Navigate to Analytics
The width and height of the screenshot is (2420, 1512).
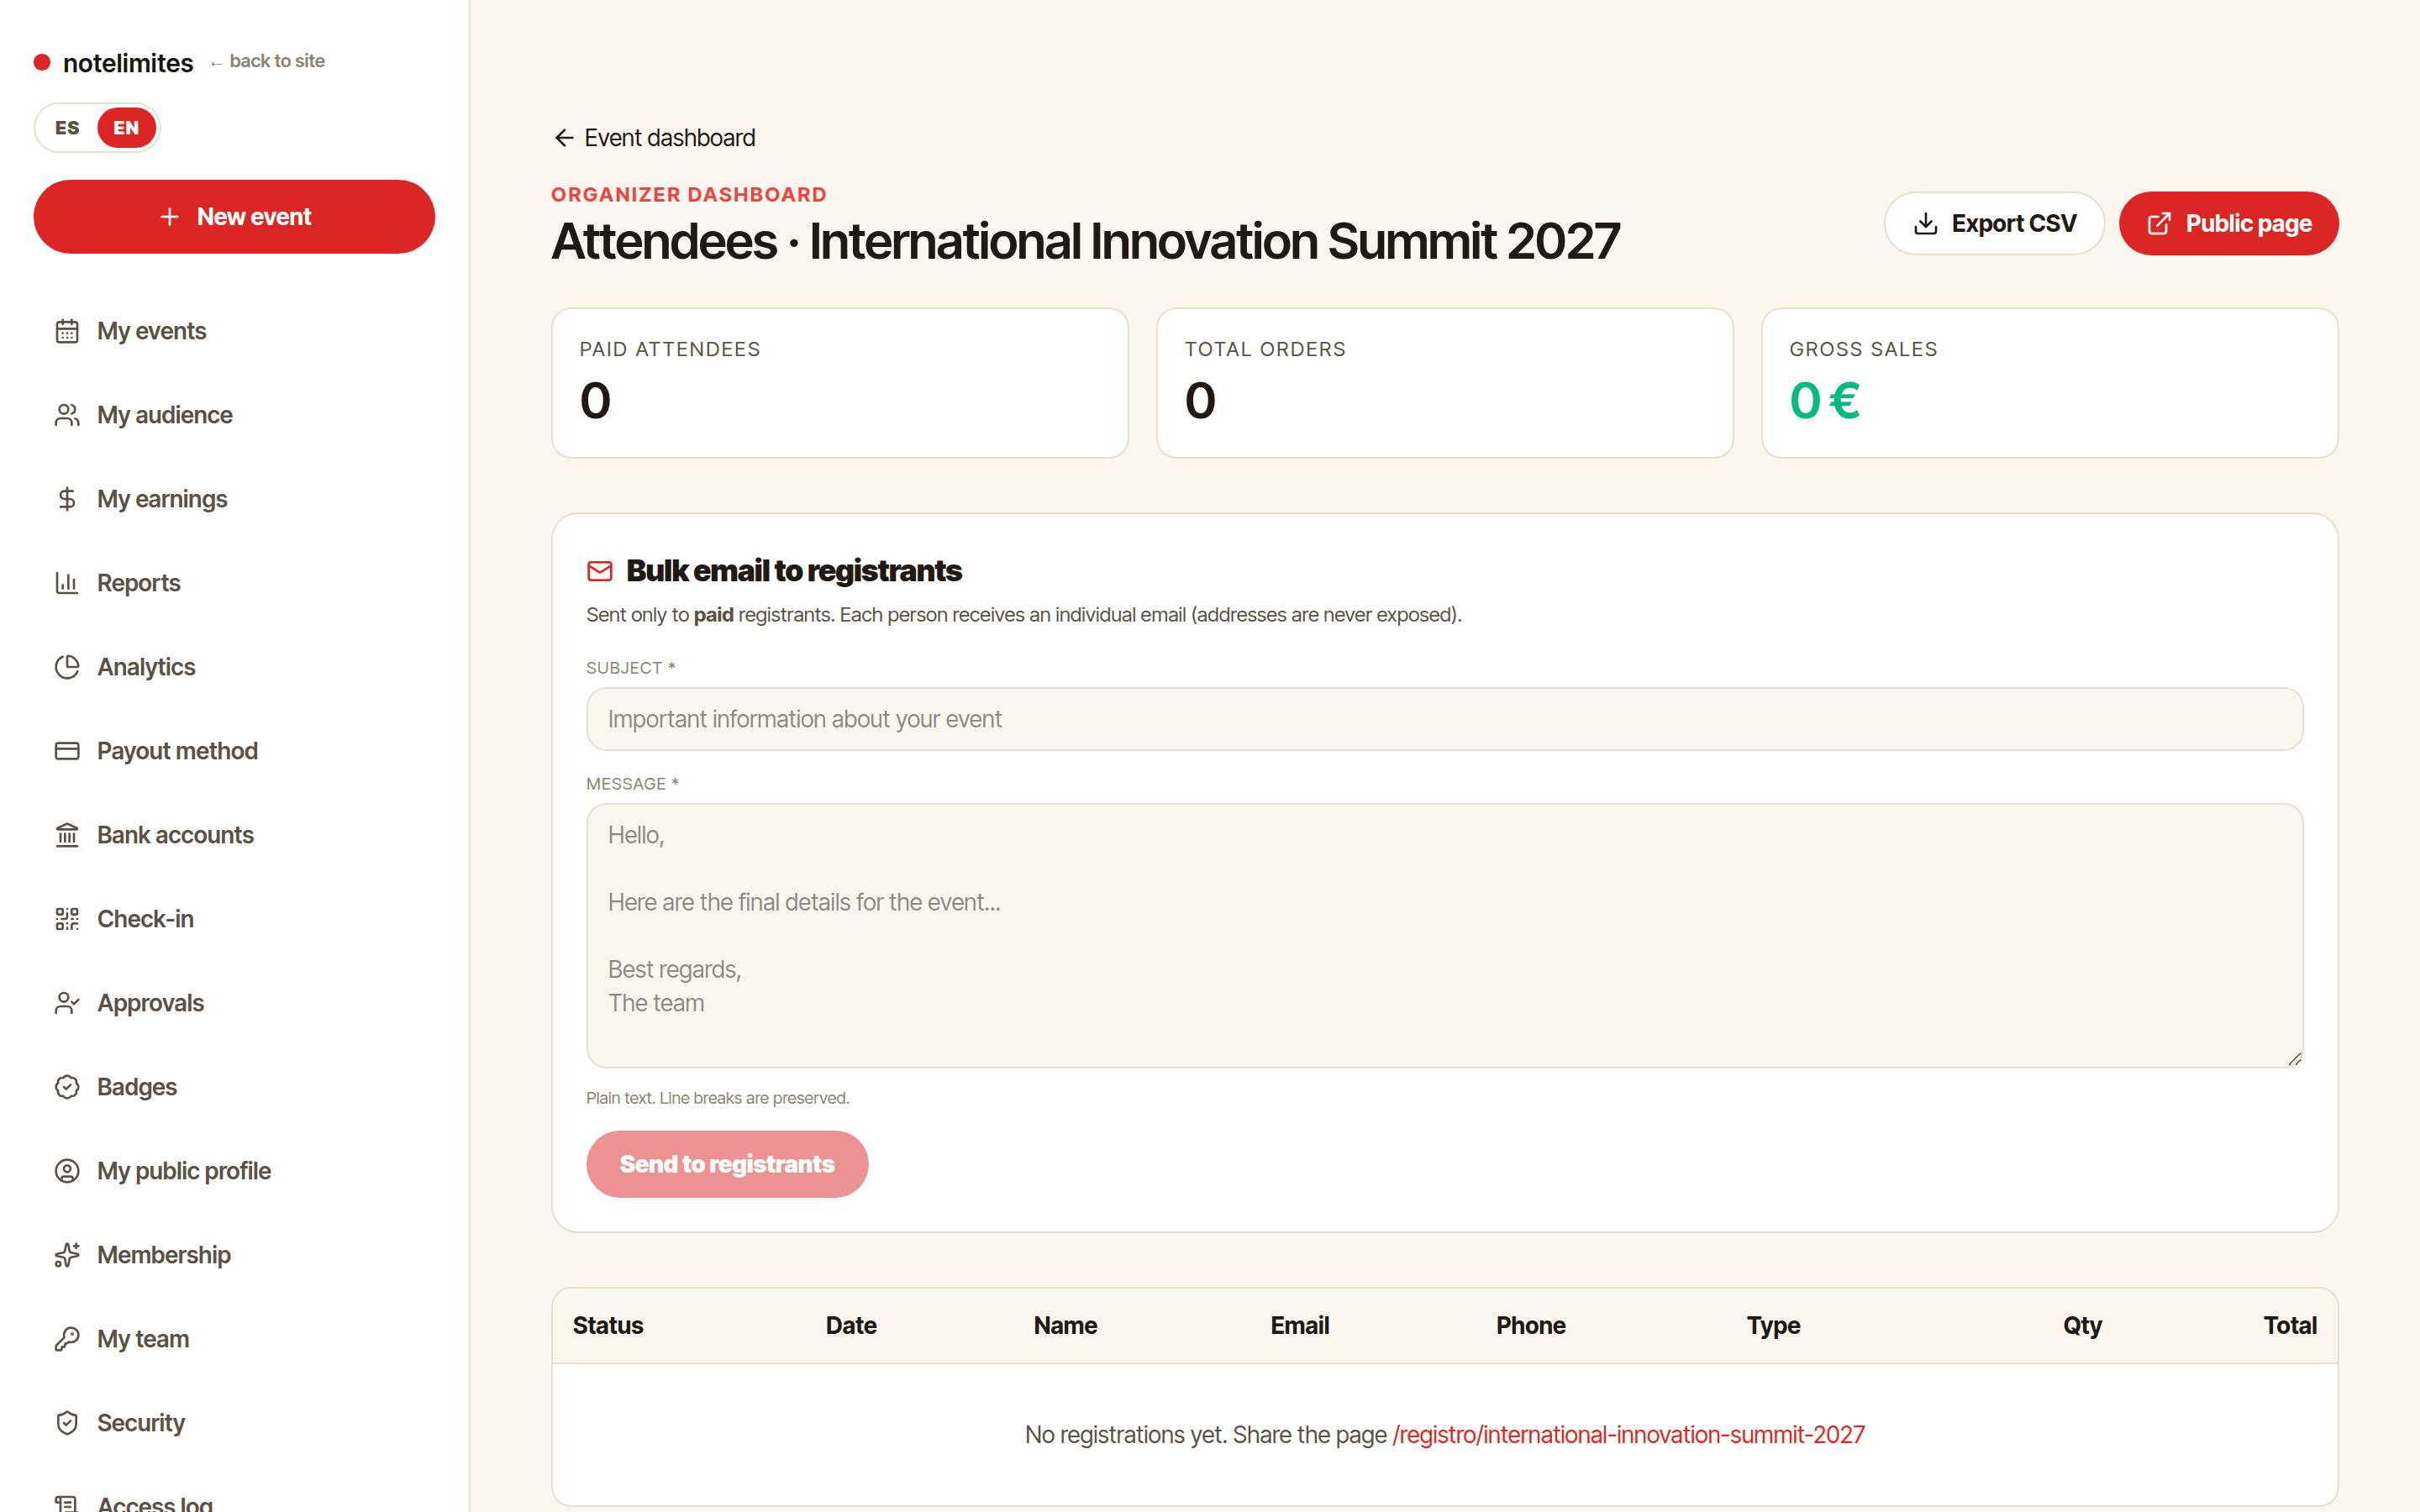(234, 667)
